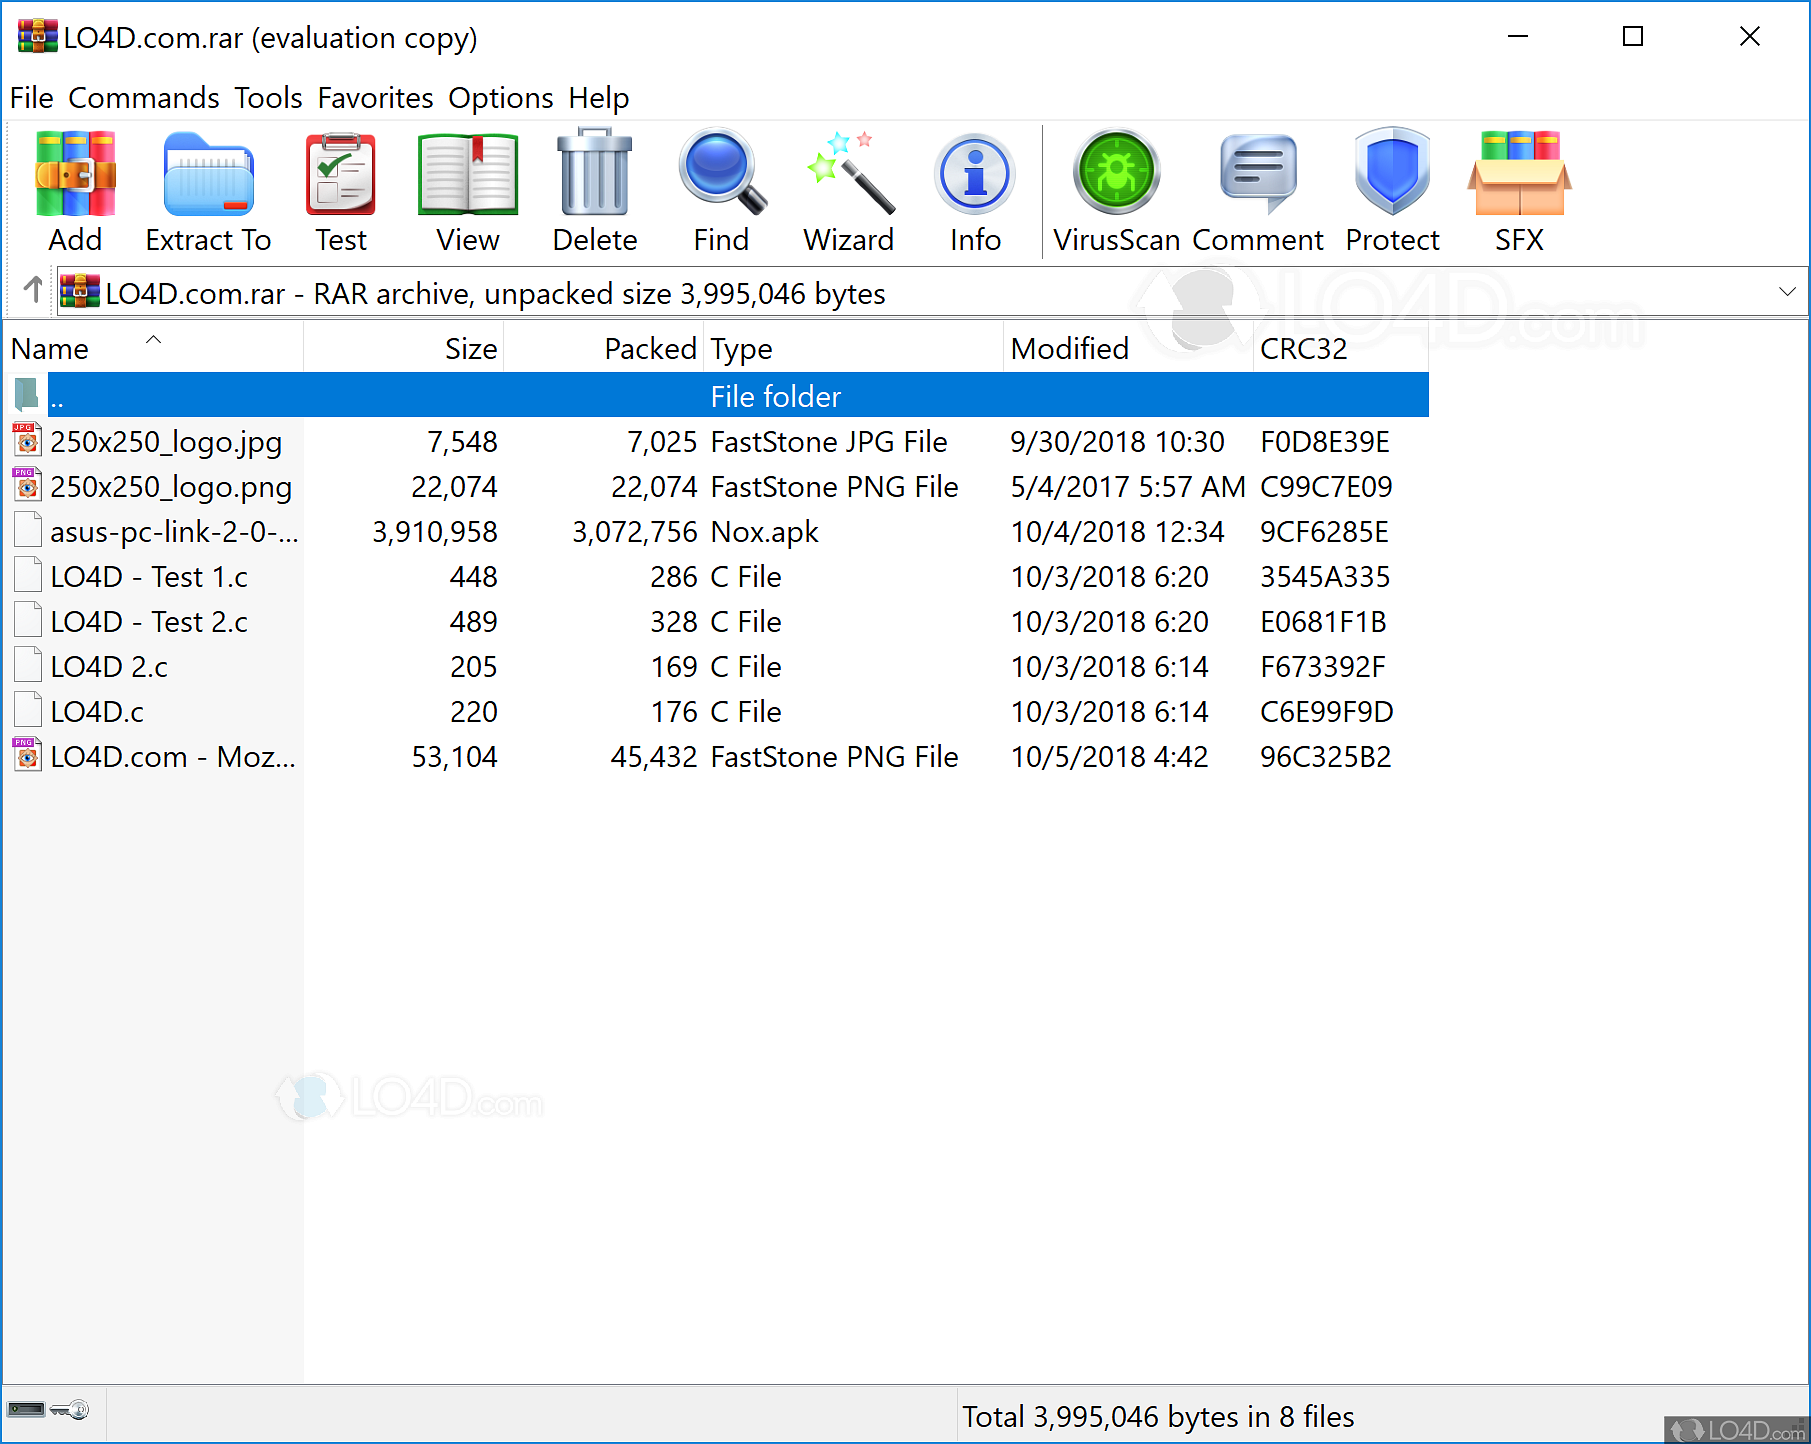Open the Options menu
The height and width of the screenshot is (1444, 1811).
pos(500,98)
